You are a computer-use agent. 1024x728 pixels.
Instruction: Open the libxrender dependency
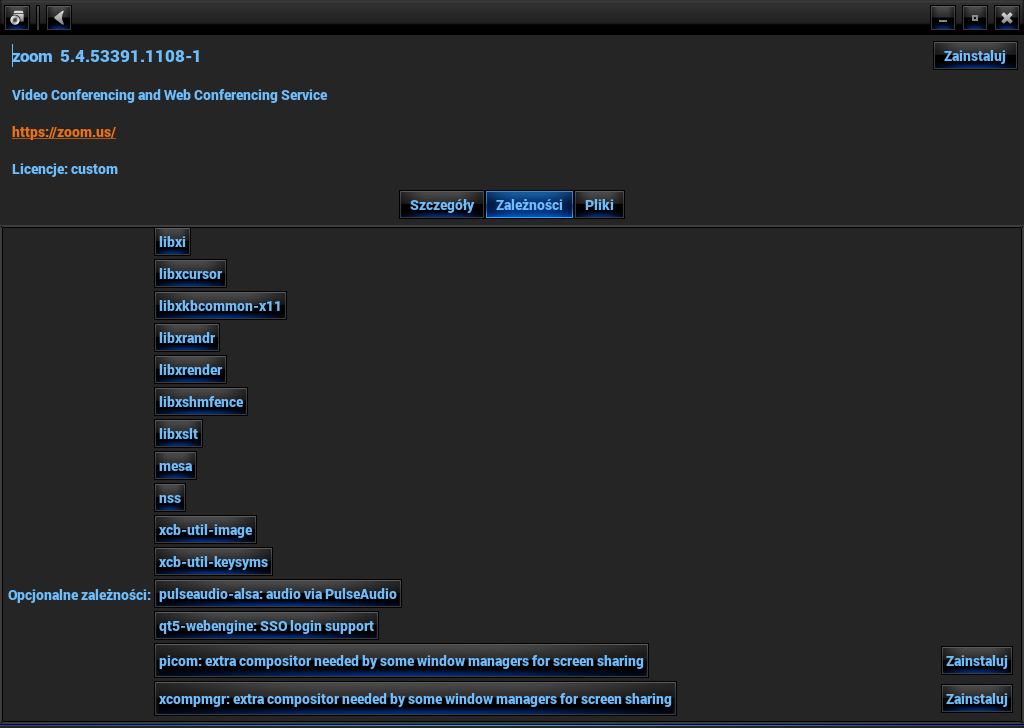[191, 370]
